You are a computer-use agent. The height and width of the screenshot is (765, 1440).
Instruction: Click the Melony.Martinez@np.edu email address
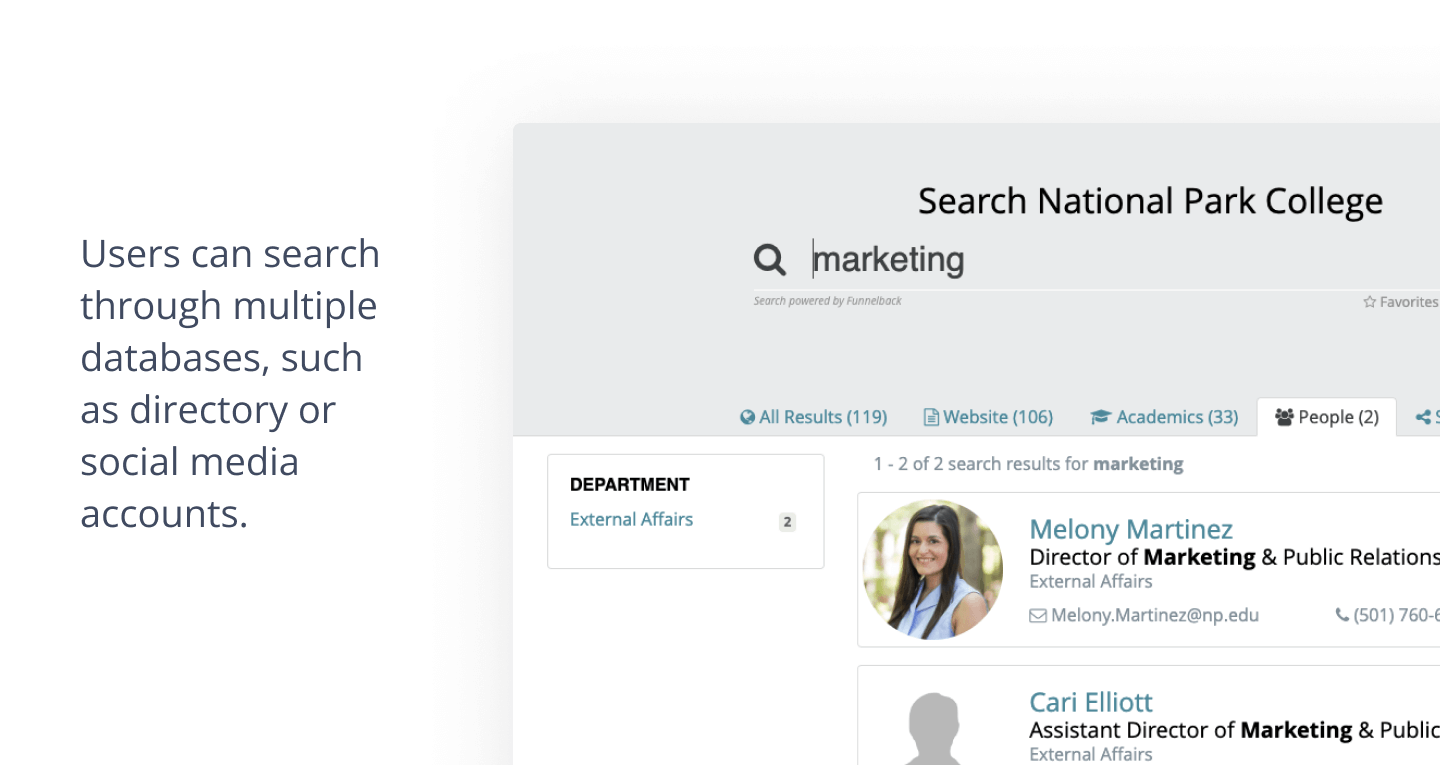[x=1155, y=615]
